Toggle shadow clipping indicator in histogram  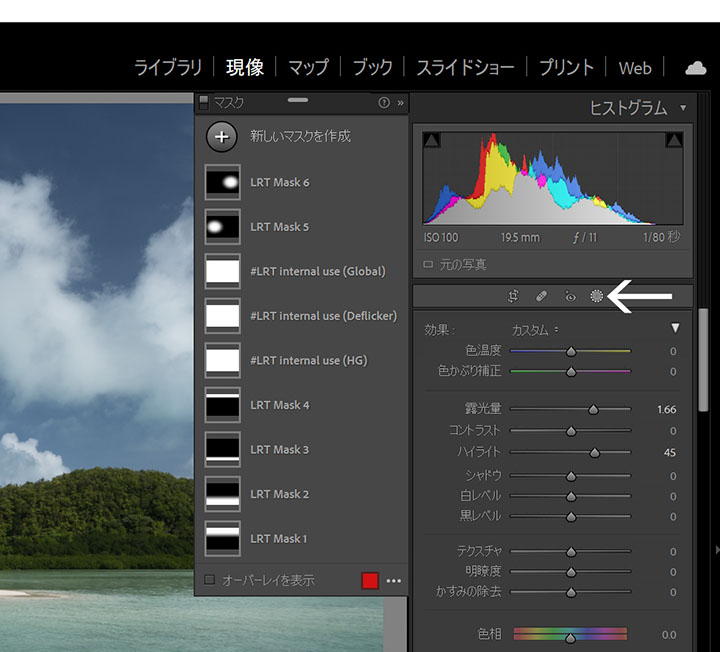[432, 140]
